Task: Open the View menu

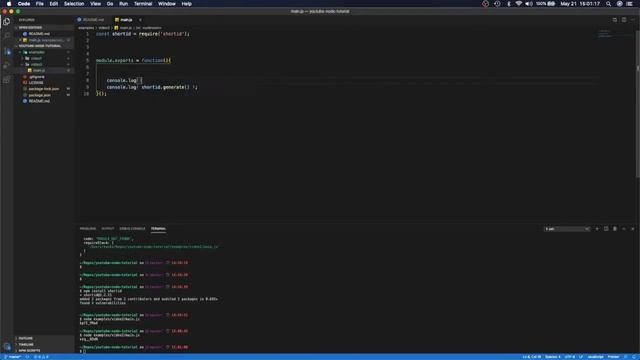Action: [x=96, y=4]
